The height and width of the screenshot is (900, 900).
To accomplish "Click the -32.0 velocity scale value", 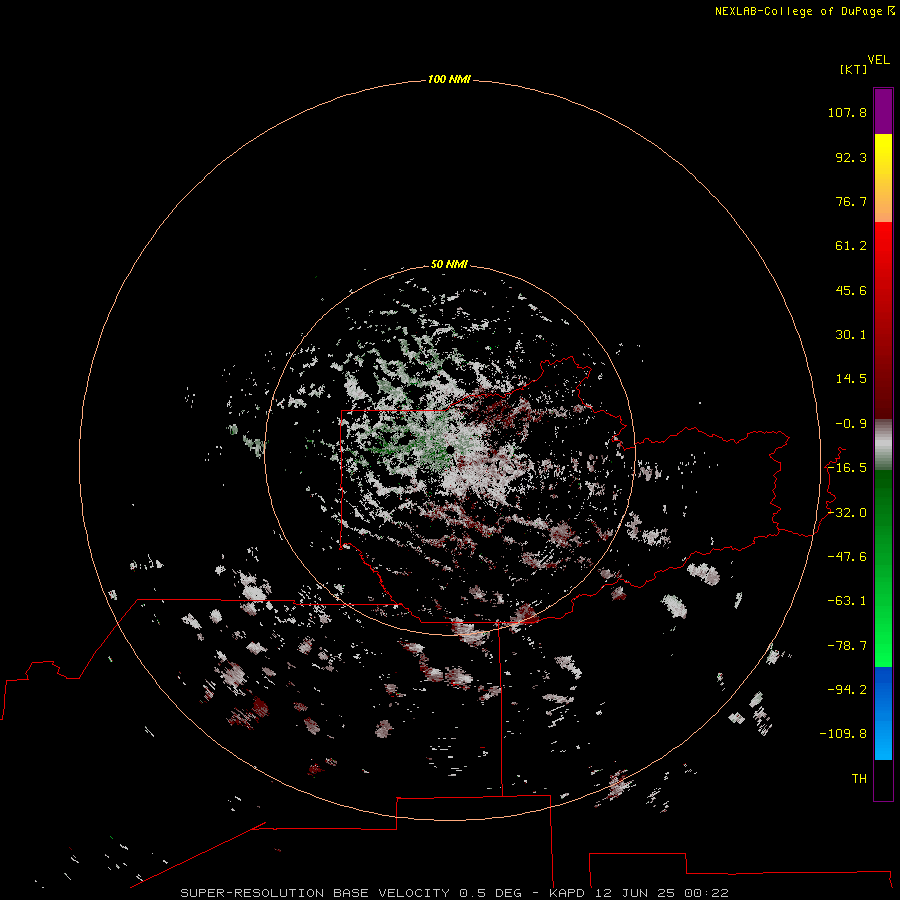I will tap(847, 513).
